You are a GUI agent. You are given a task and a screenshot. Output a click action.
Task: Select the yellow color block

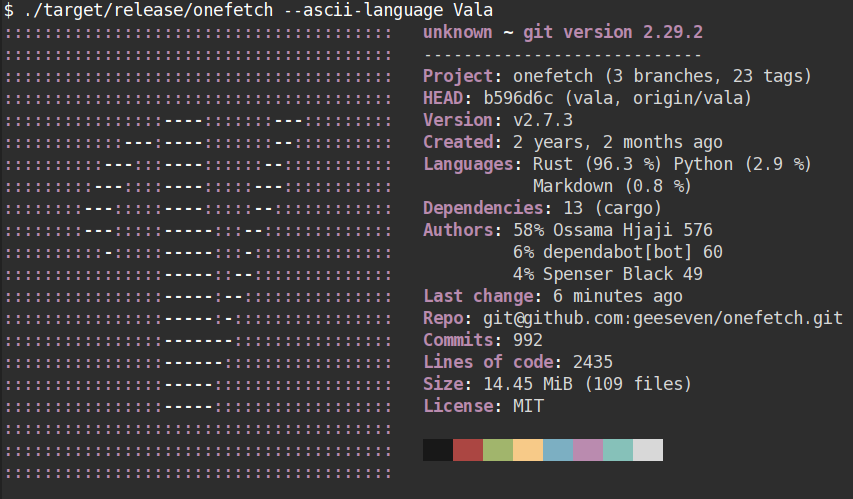tap(528, 450)
